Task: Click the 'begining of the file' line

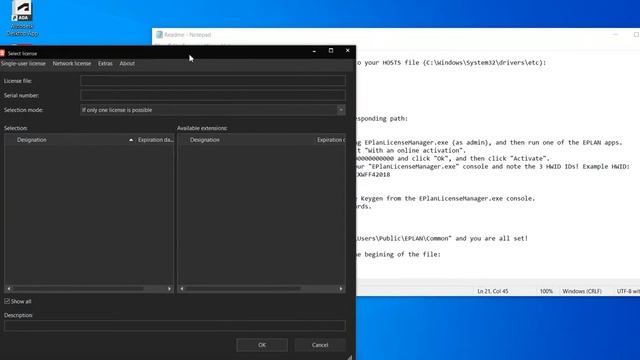Action: [x=398, y=254]
